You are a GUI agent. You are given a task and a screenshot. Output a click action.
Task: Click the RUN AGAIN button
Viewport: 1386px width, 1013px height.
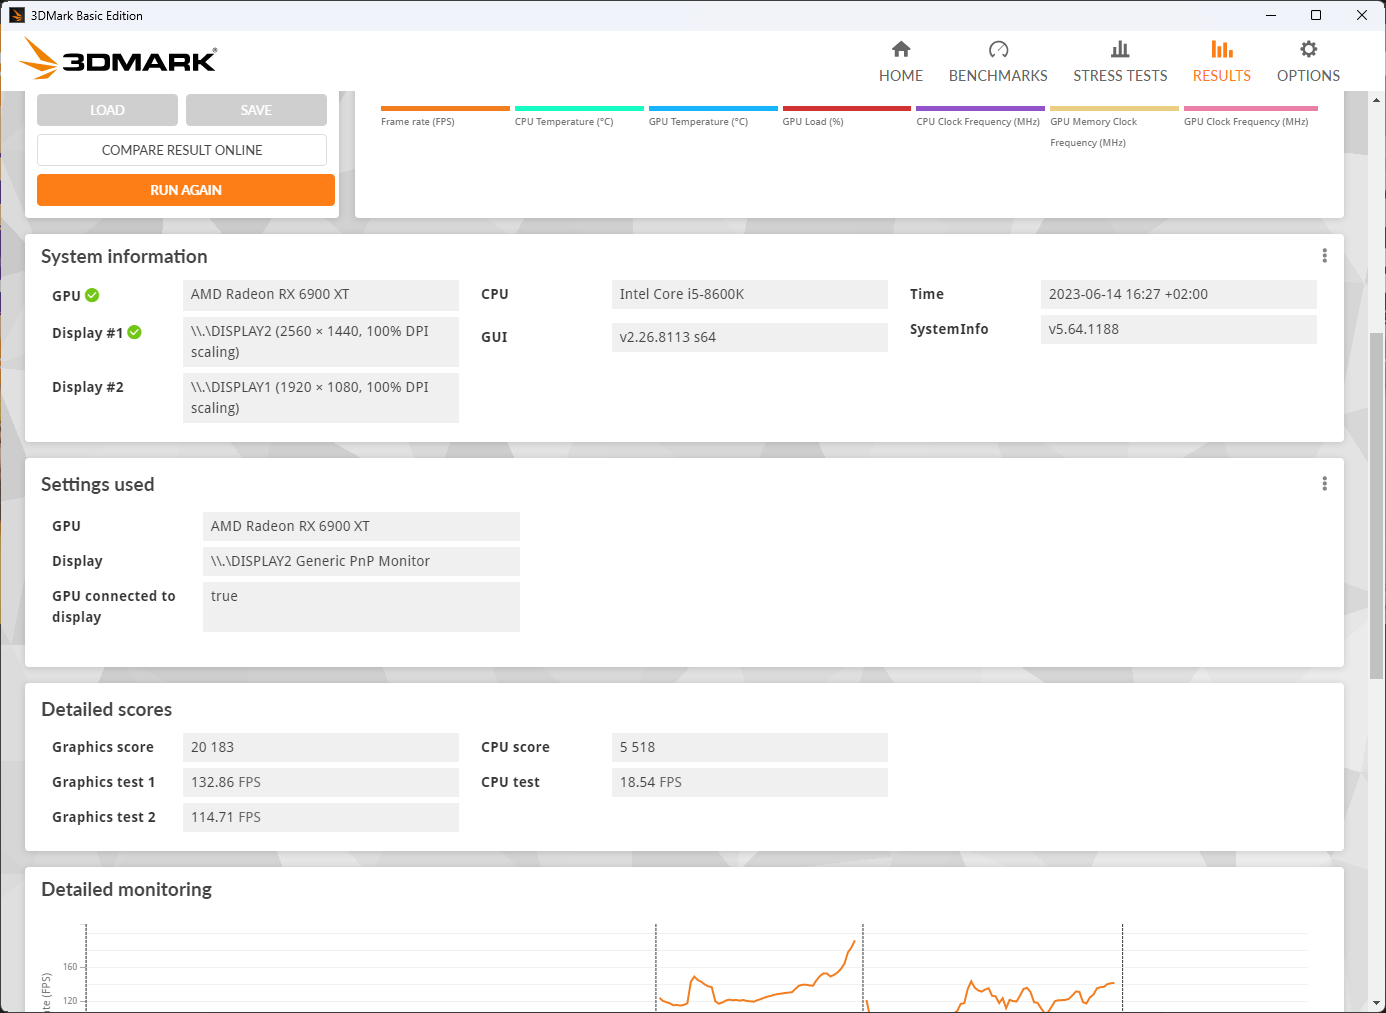pyautogui.click(x=186, y=190)
